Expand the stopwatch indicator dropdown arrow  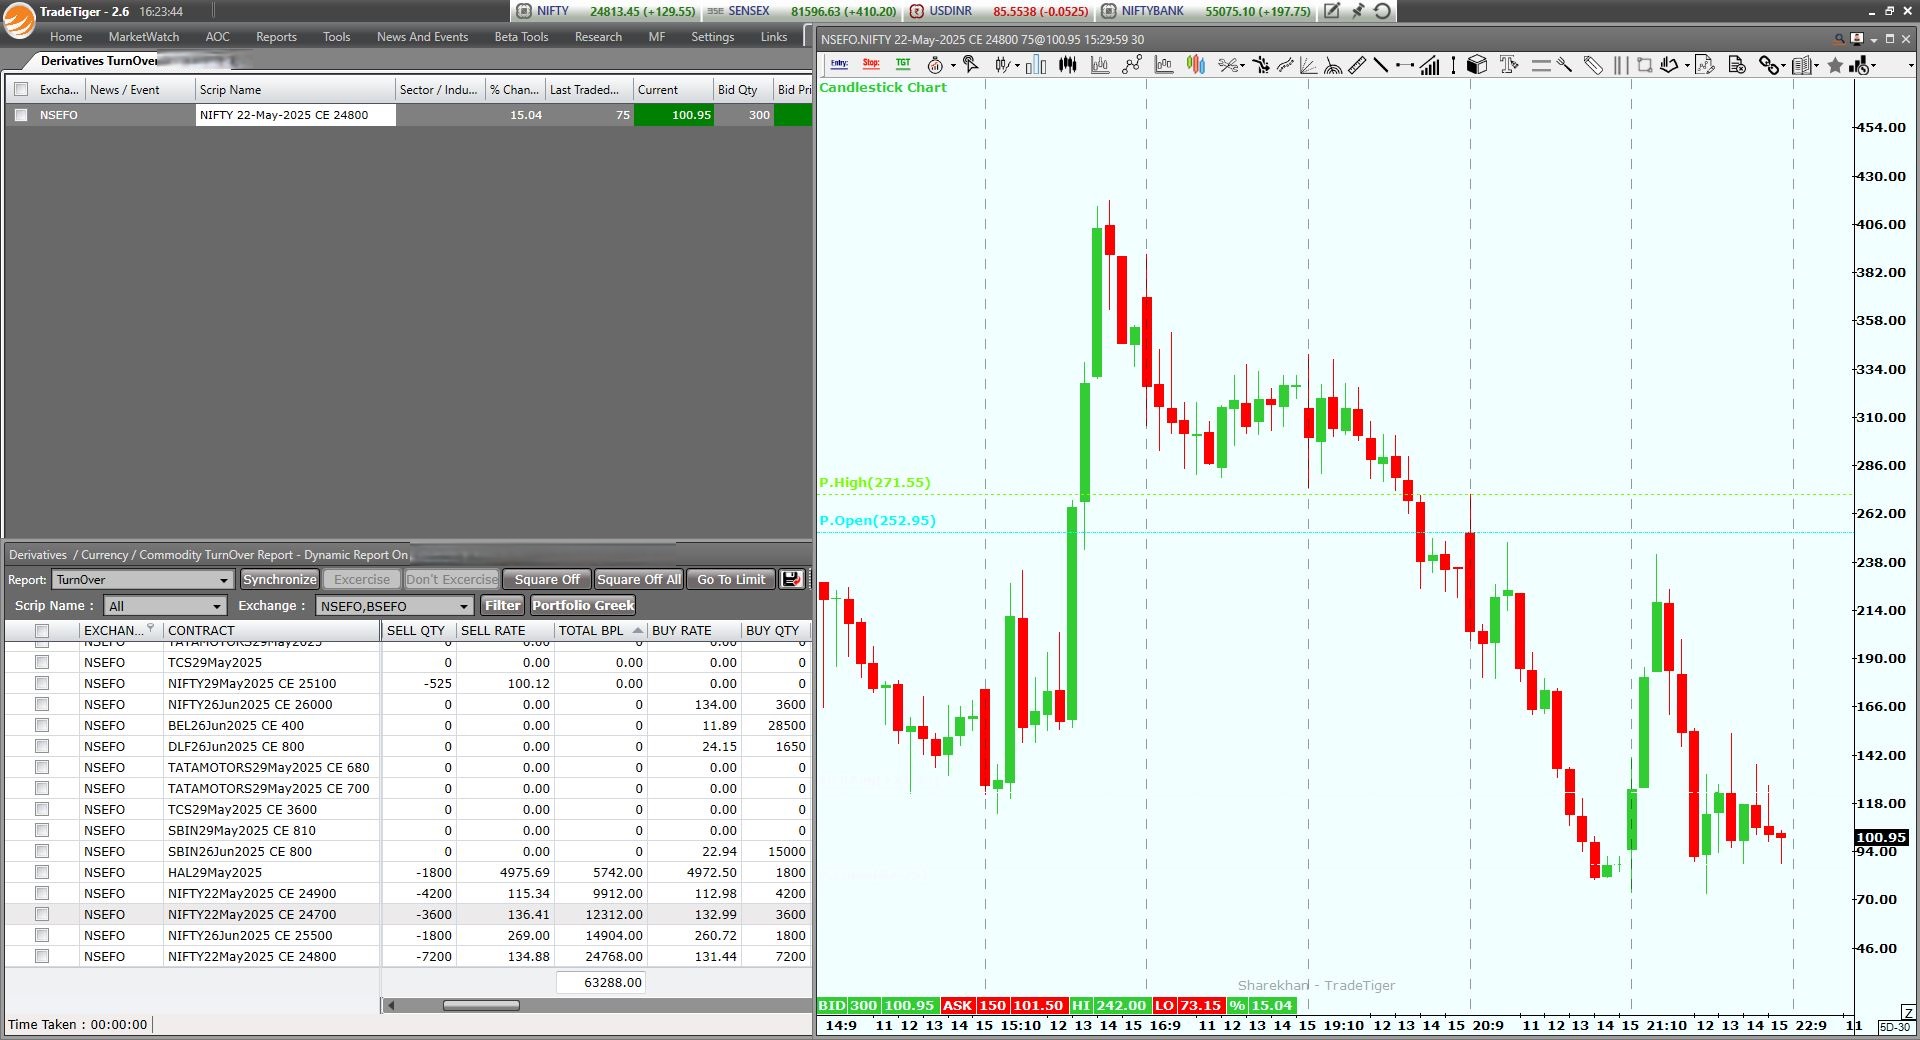click(x=953, y=65)
